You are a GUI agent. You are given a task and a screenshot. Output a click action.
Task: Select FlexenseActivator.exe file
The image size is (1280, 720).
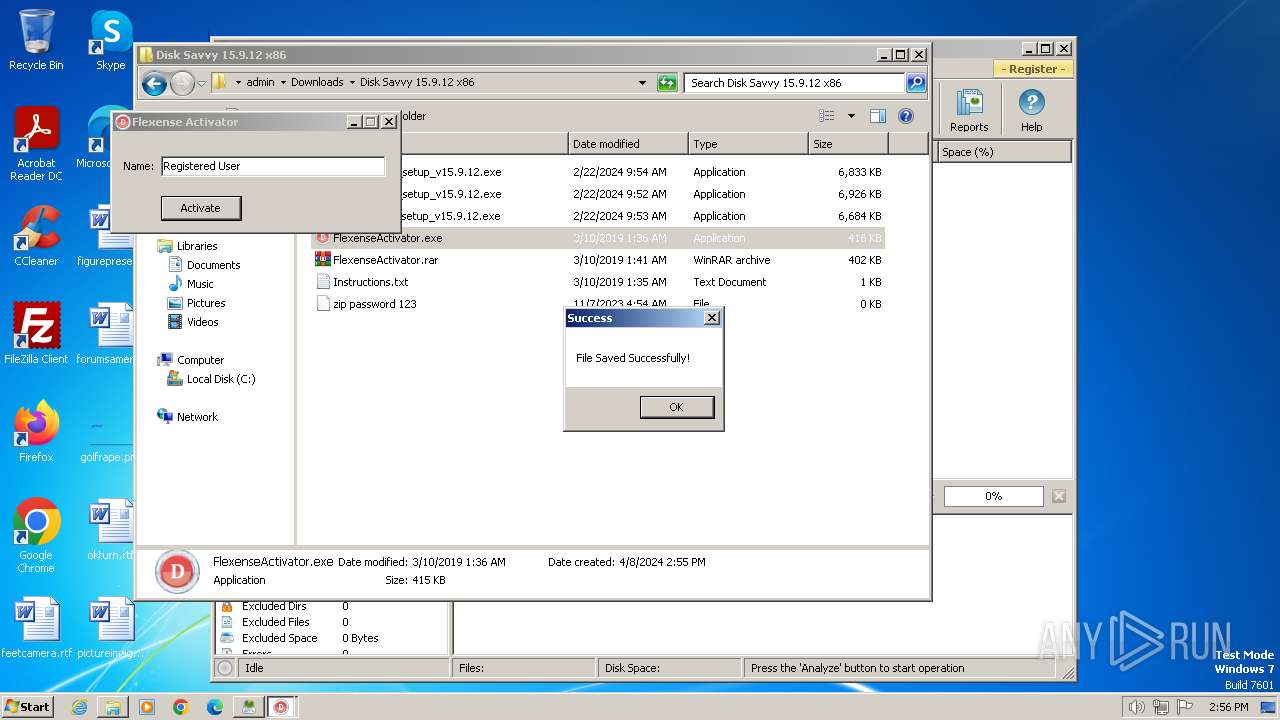pos(598,238)
